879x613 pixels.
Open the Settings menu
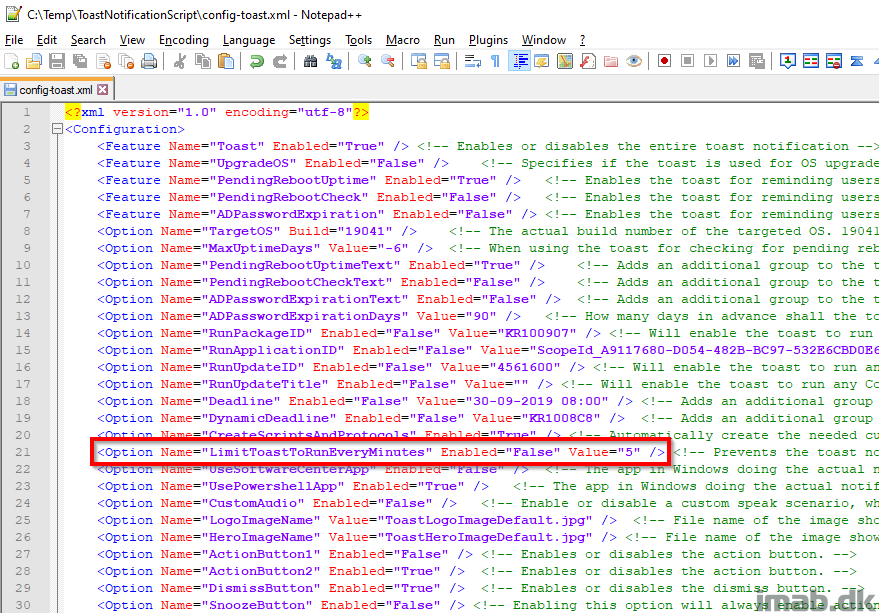310,40
